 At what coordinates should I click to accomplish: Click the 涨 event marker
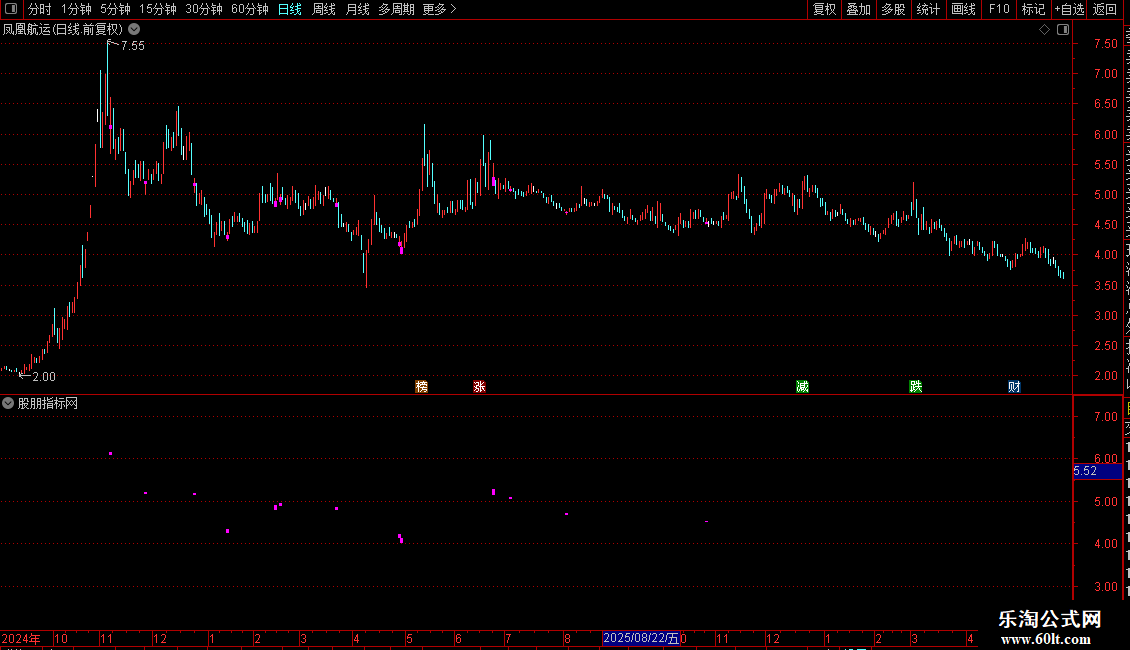pos(479,387)
